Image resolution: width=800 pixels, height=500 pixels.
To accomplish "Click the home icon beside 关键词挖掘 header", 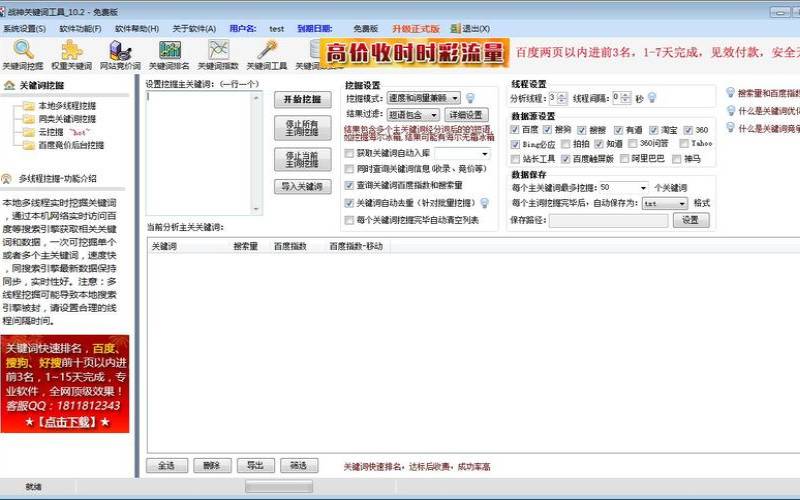I will (x=9, y=85).
